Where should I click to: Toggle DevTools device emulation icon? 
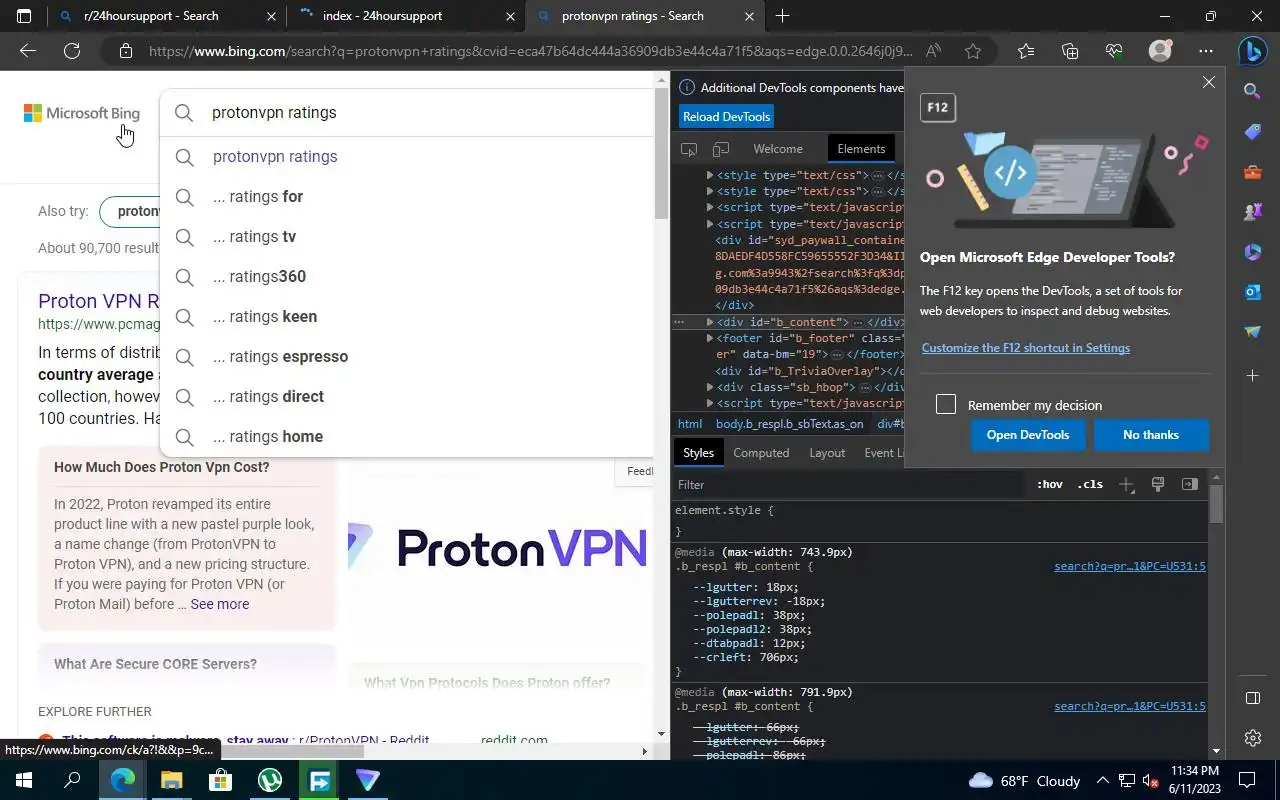click(x=721, y=149)
